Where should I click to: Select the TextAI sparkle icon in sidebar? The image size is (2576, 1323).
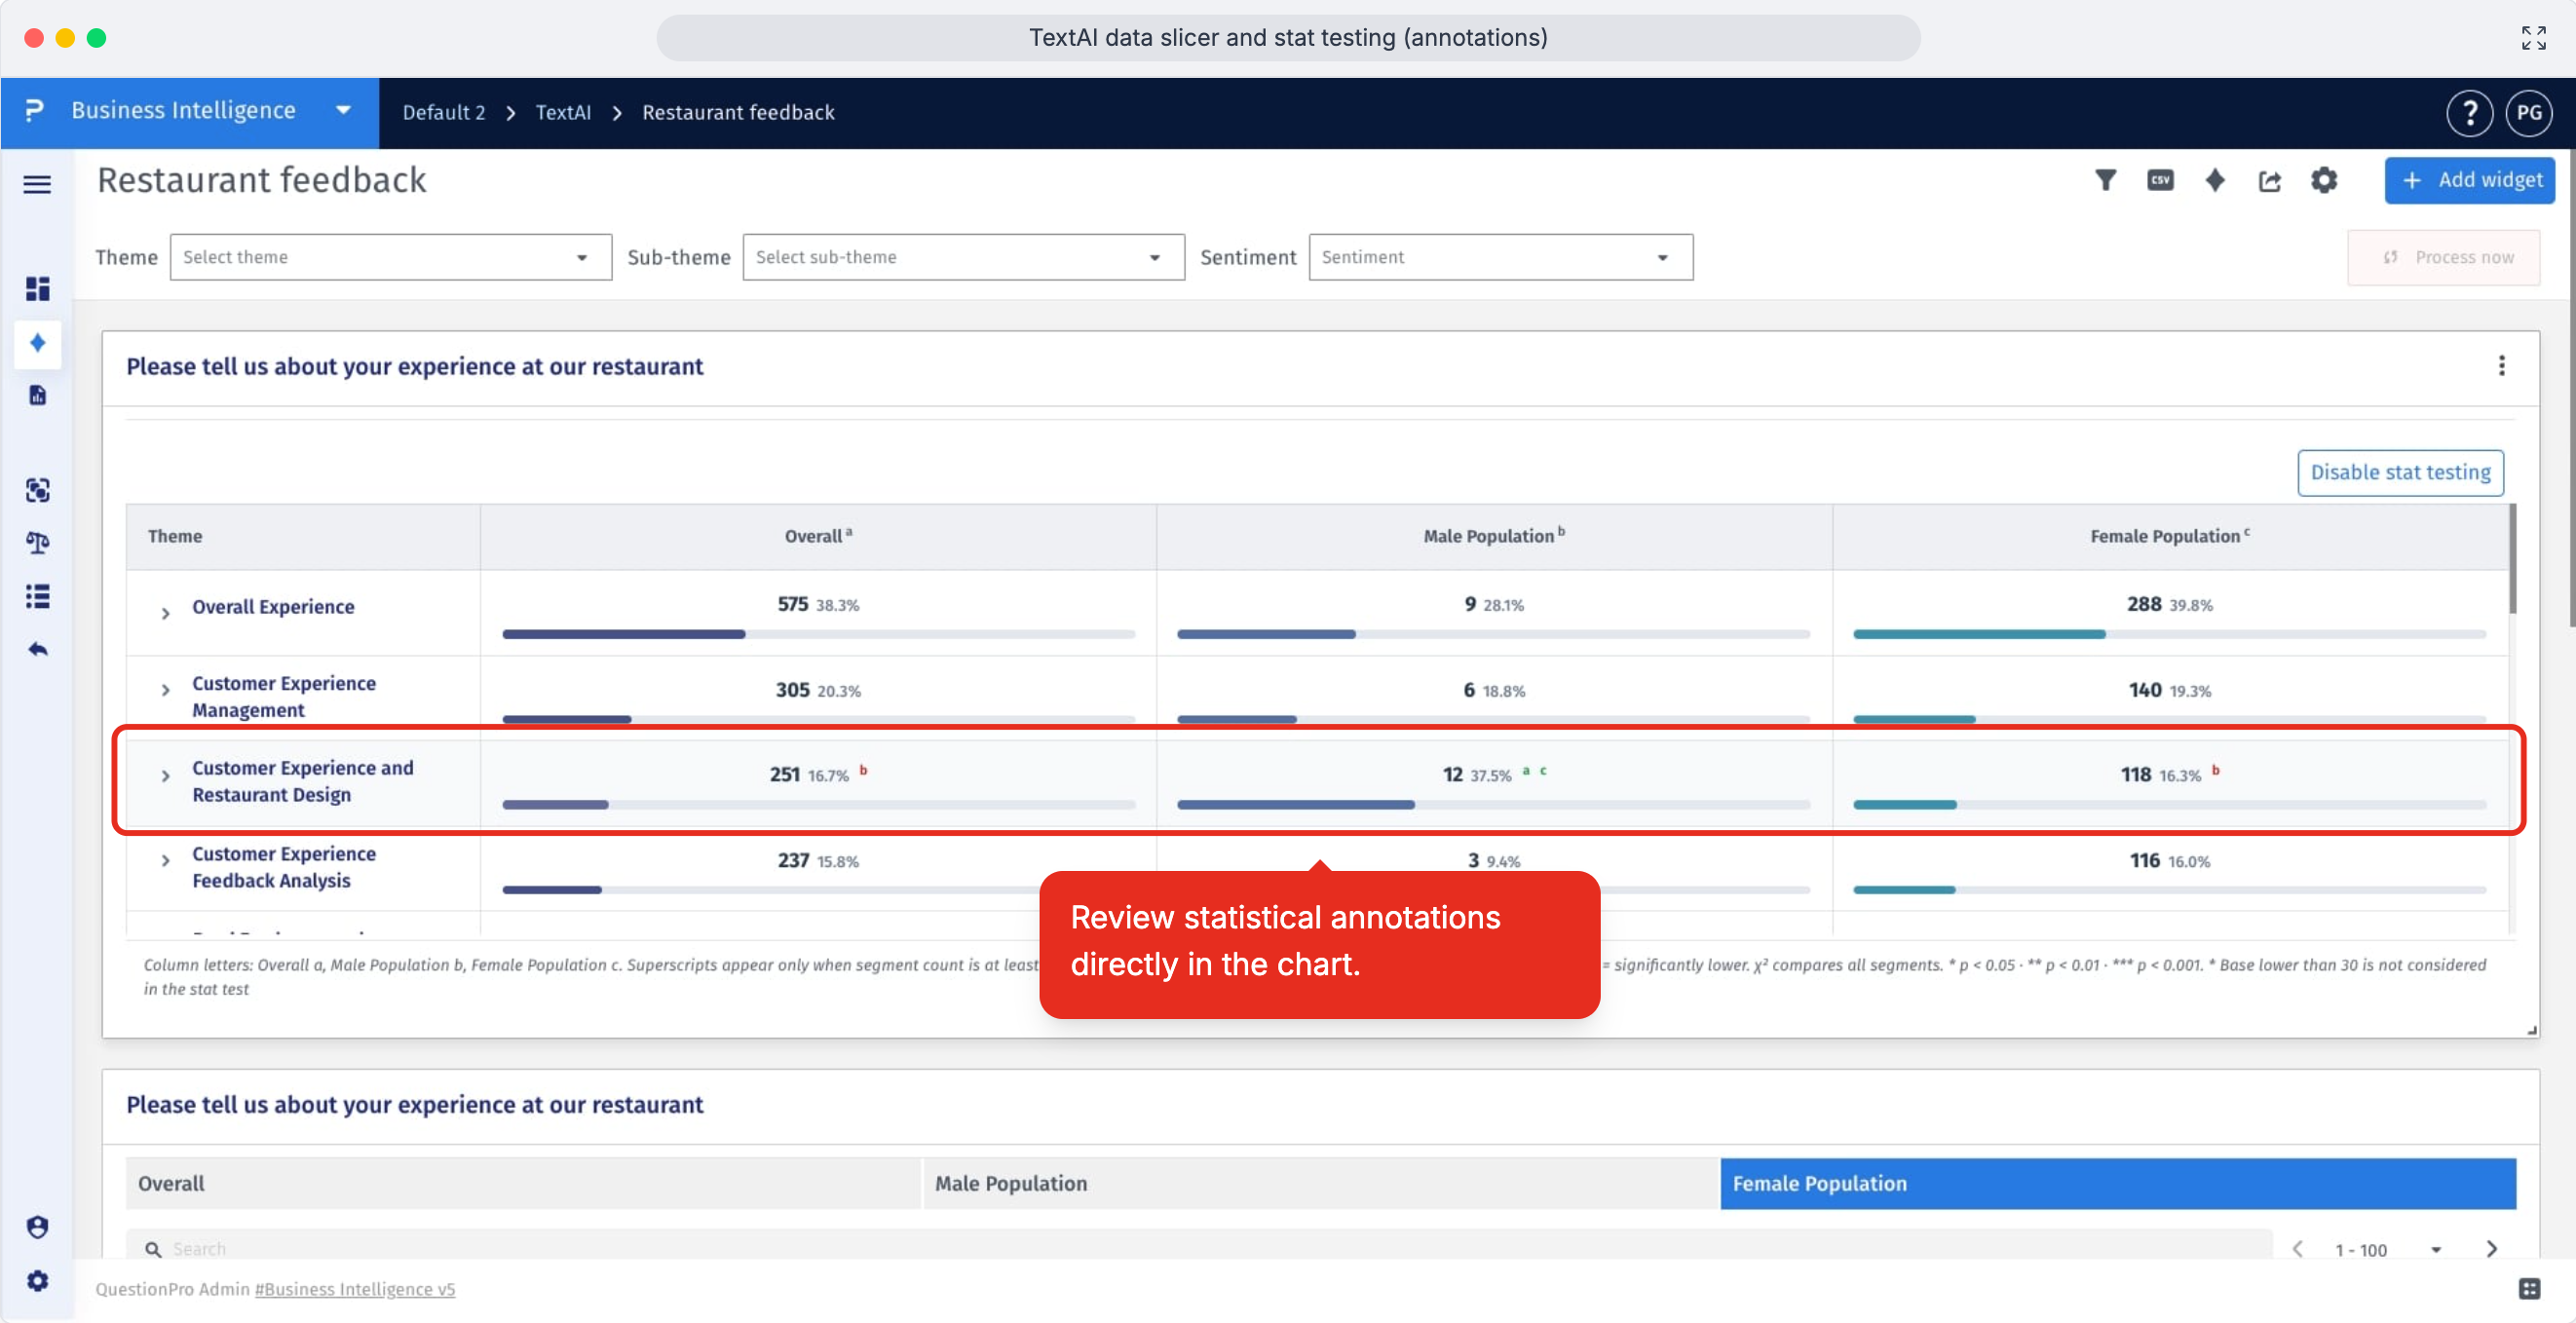tap(37, 343)
